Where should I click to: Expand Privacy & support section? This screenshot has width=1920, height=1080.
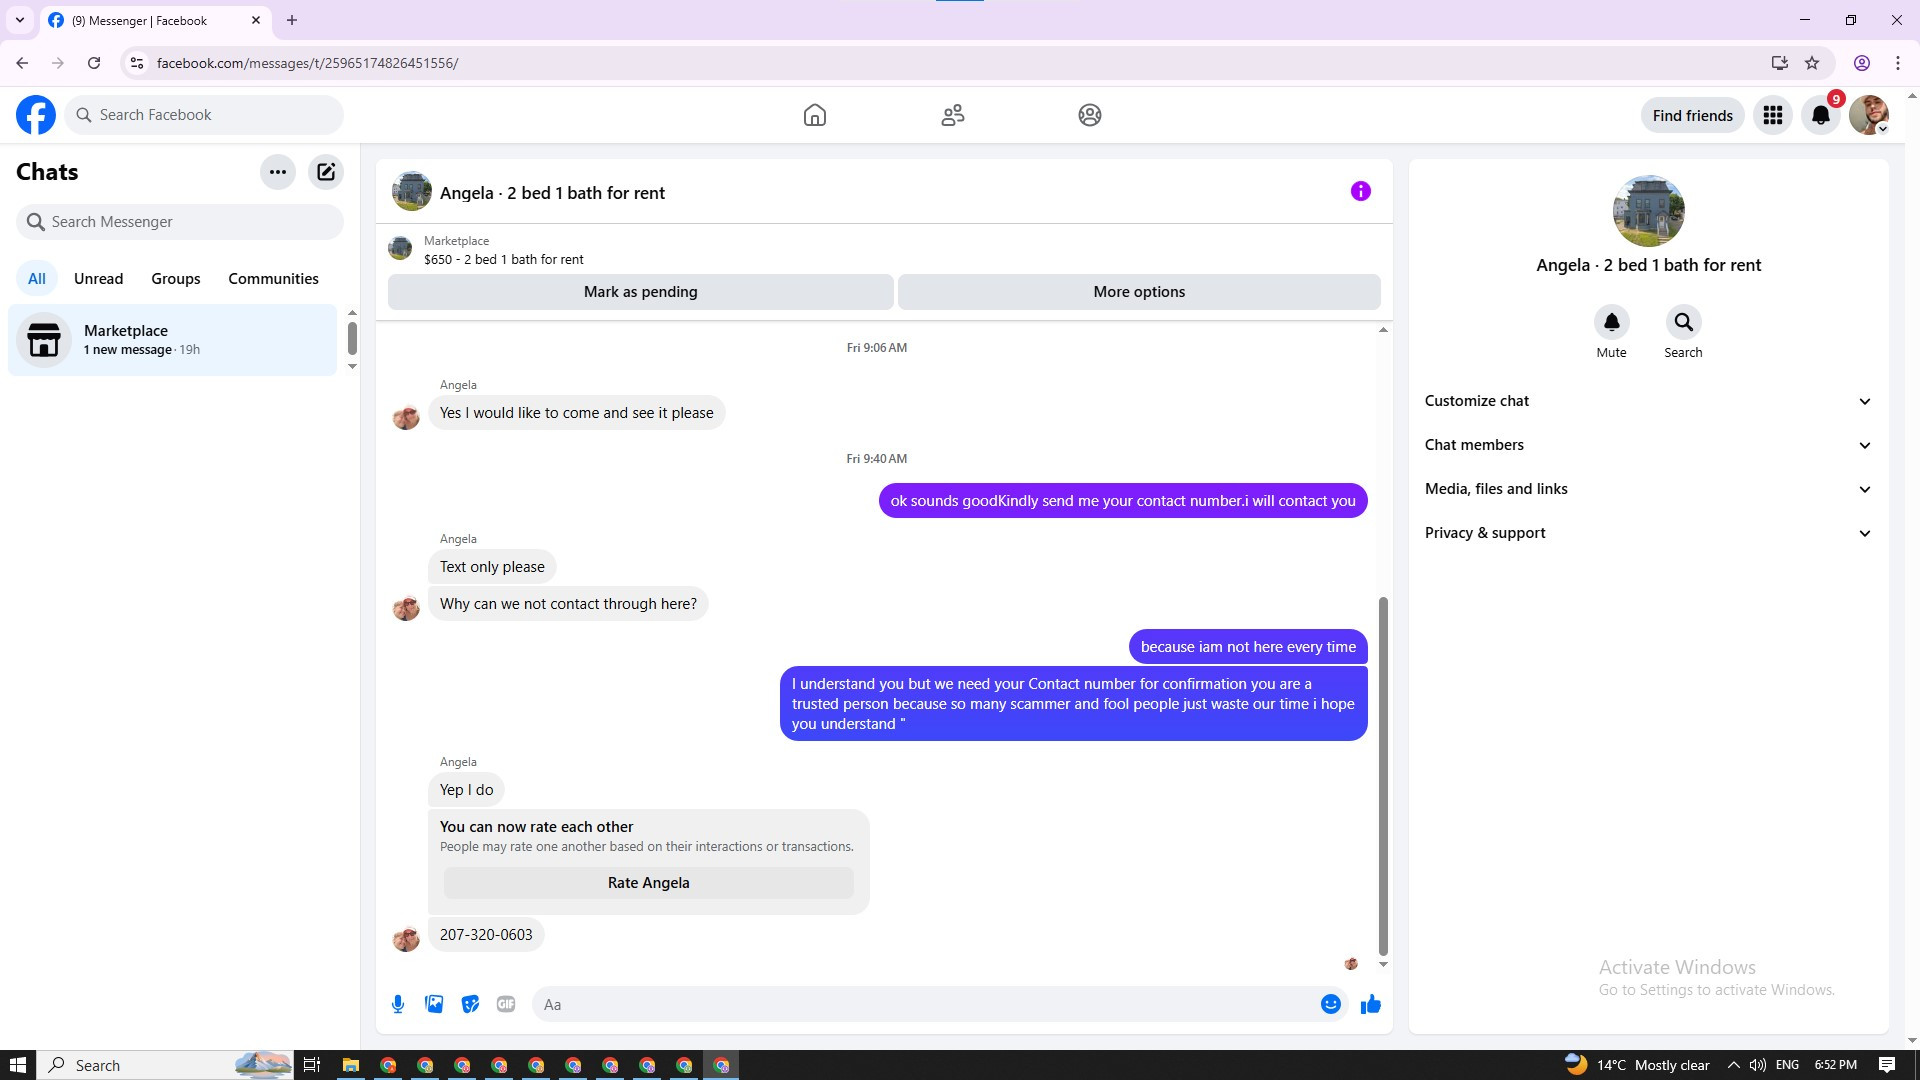[x=1648, y=533]
